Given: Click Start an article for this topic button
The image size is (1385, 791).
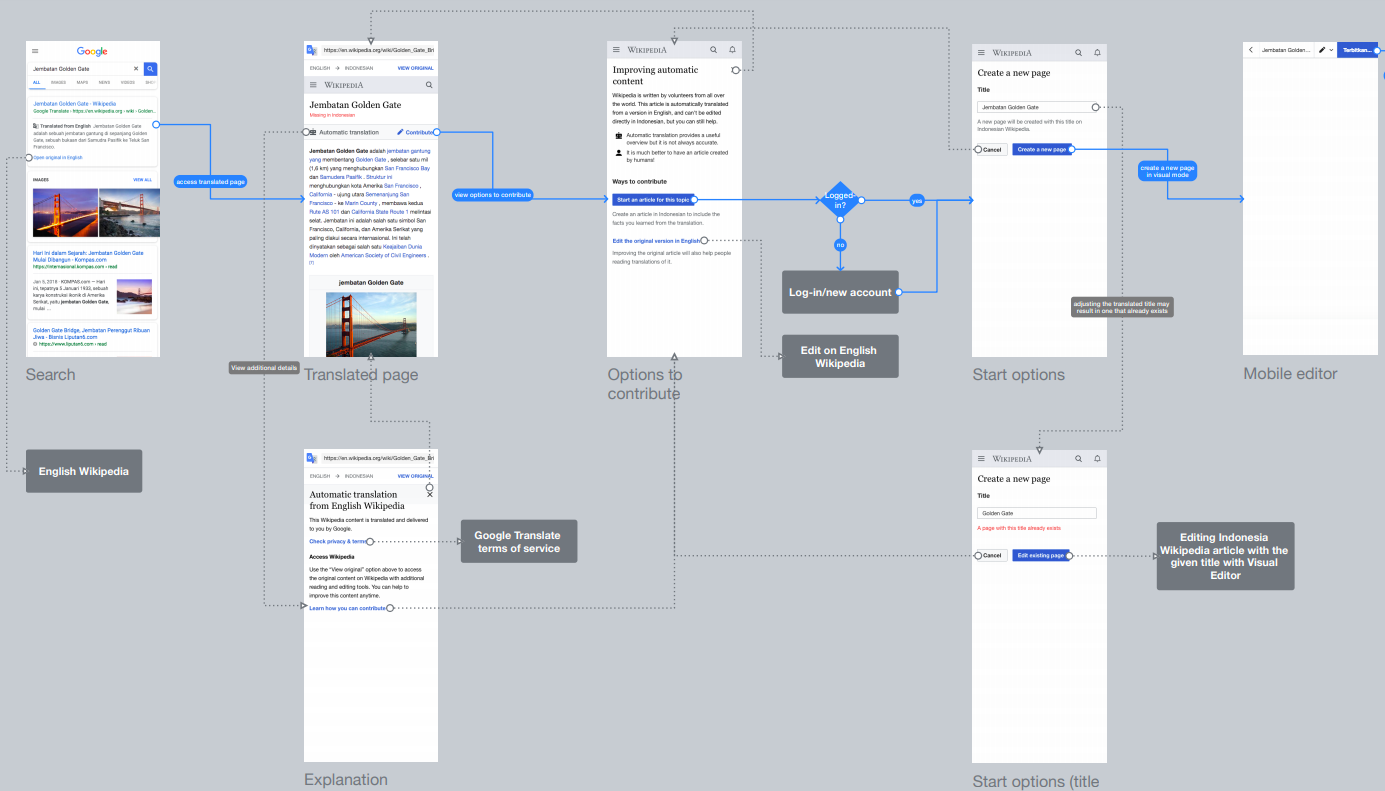Looking at the screenshot, I should [x=653, y=200].
